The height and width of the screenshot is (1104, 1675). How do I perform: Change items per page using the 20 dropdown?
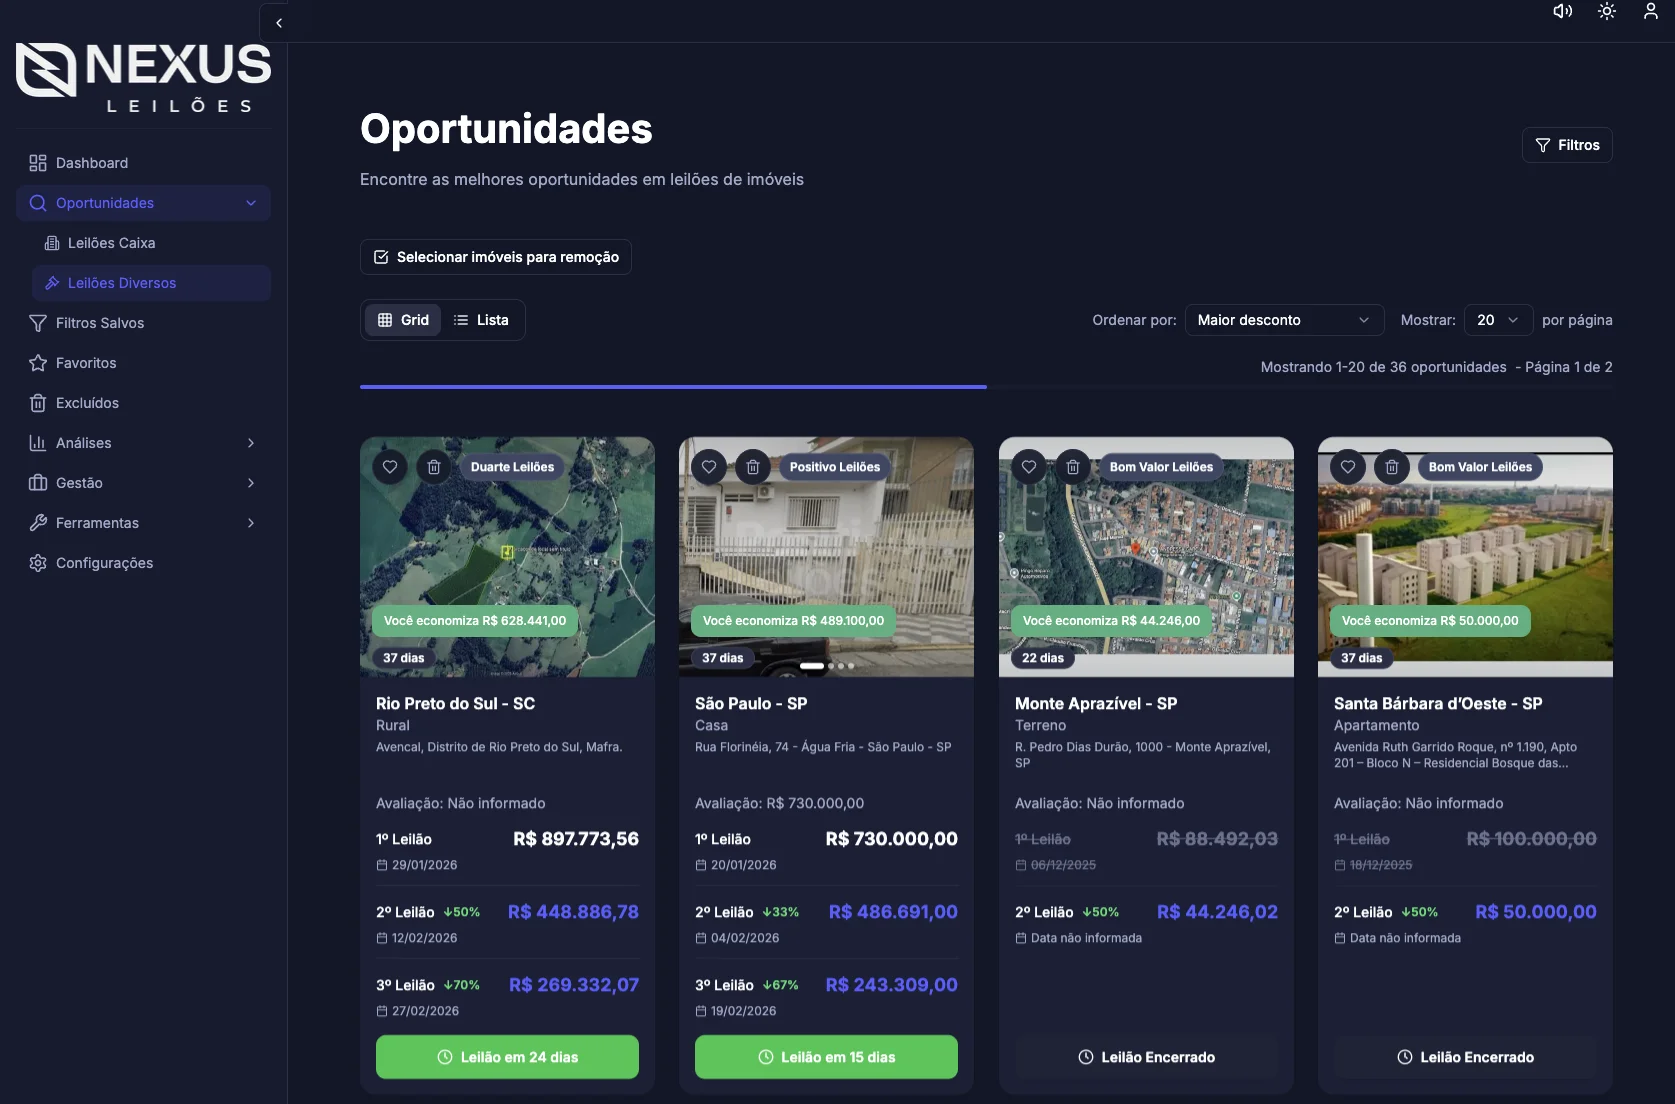(1496, 320)
